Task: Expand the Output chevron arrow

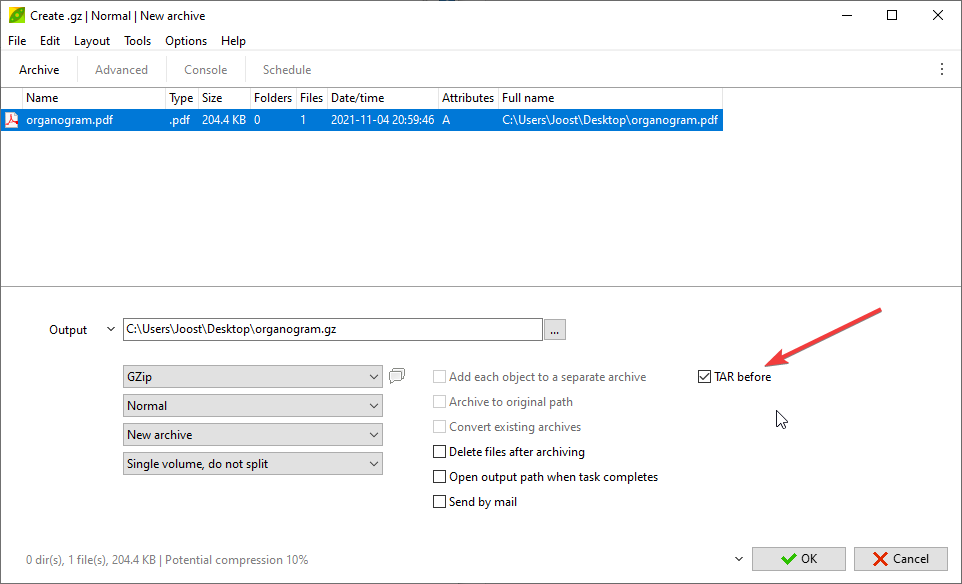Action: [x=110, y=330]
